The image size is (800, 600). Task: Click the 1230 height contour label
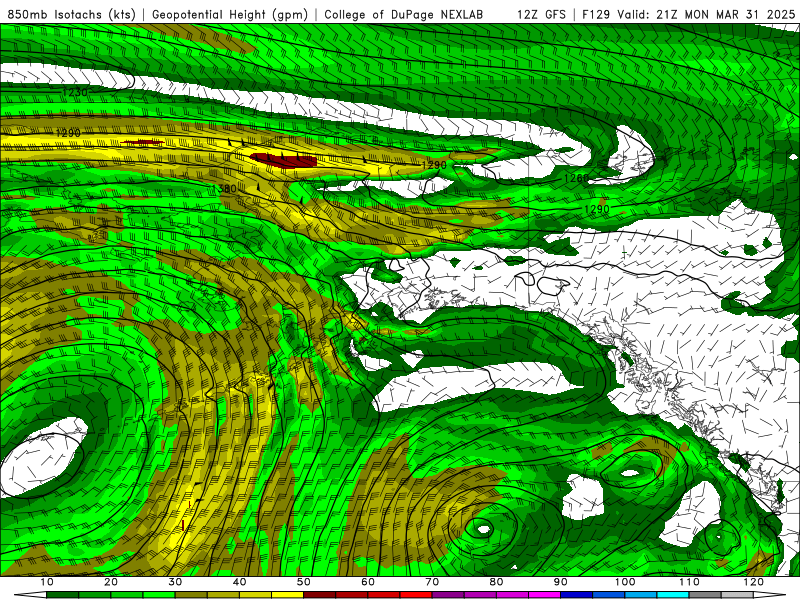click(x=75, y=92)
